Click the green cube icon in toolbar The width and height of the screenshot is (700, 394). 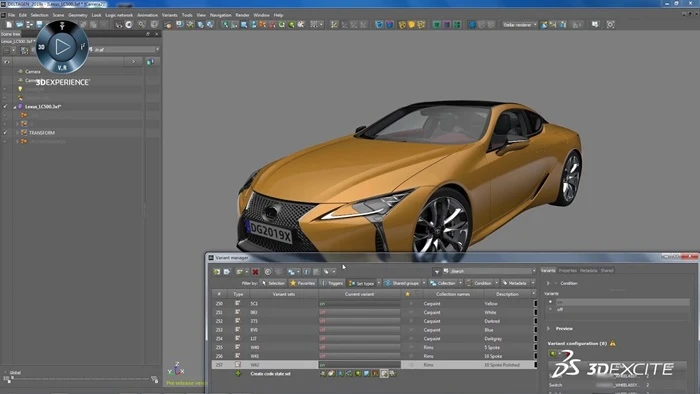[437, 25]
